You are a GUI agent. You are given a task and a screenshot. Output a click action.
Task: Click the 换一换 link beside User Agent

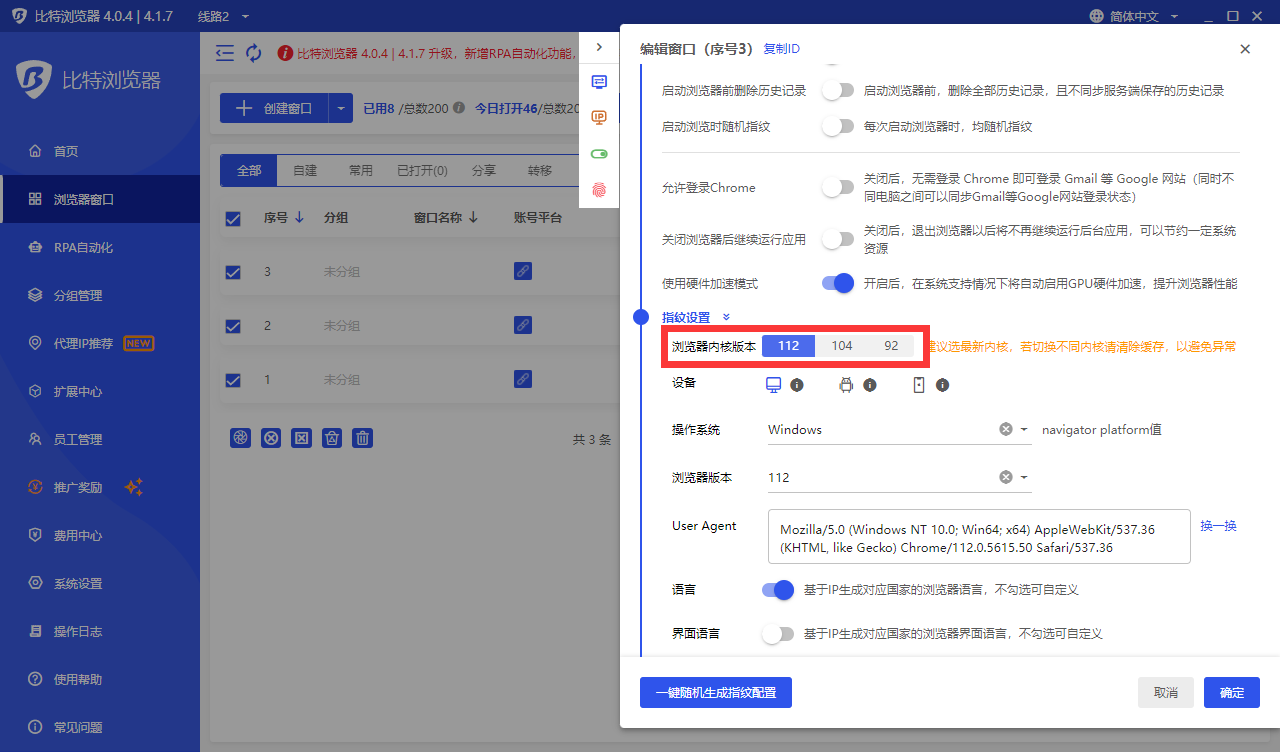pos(1218,525)
